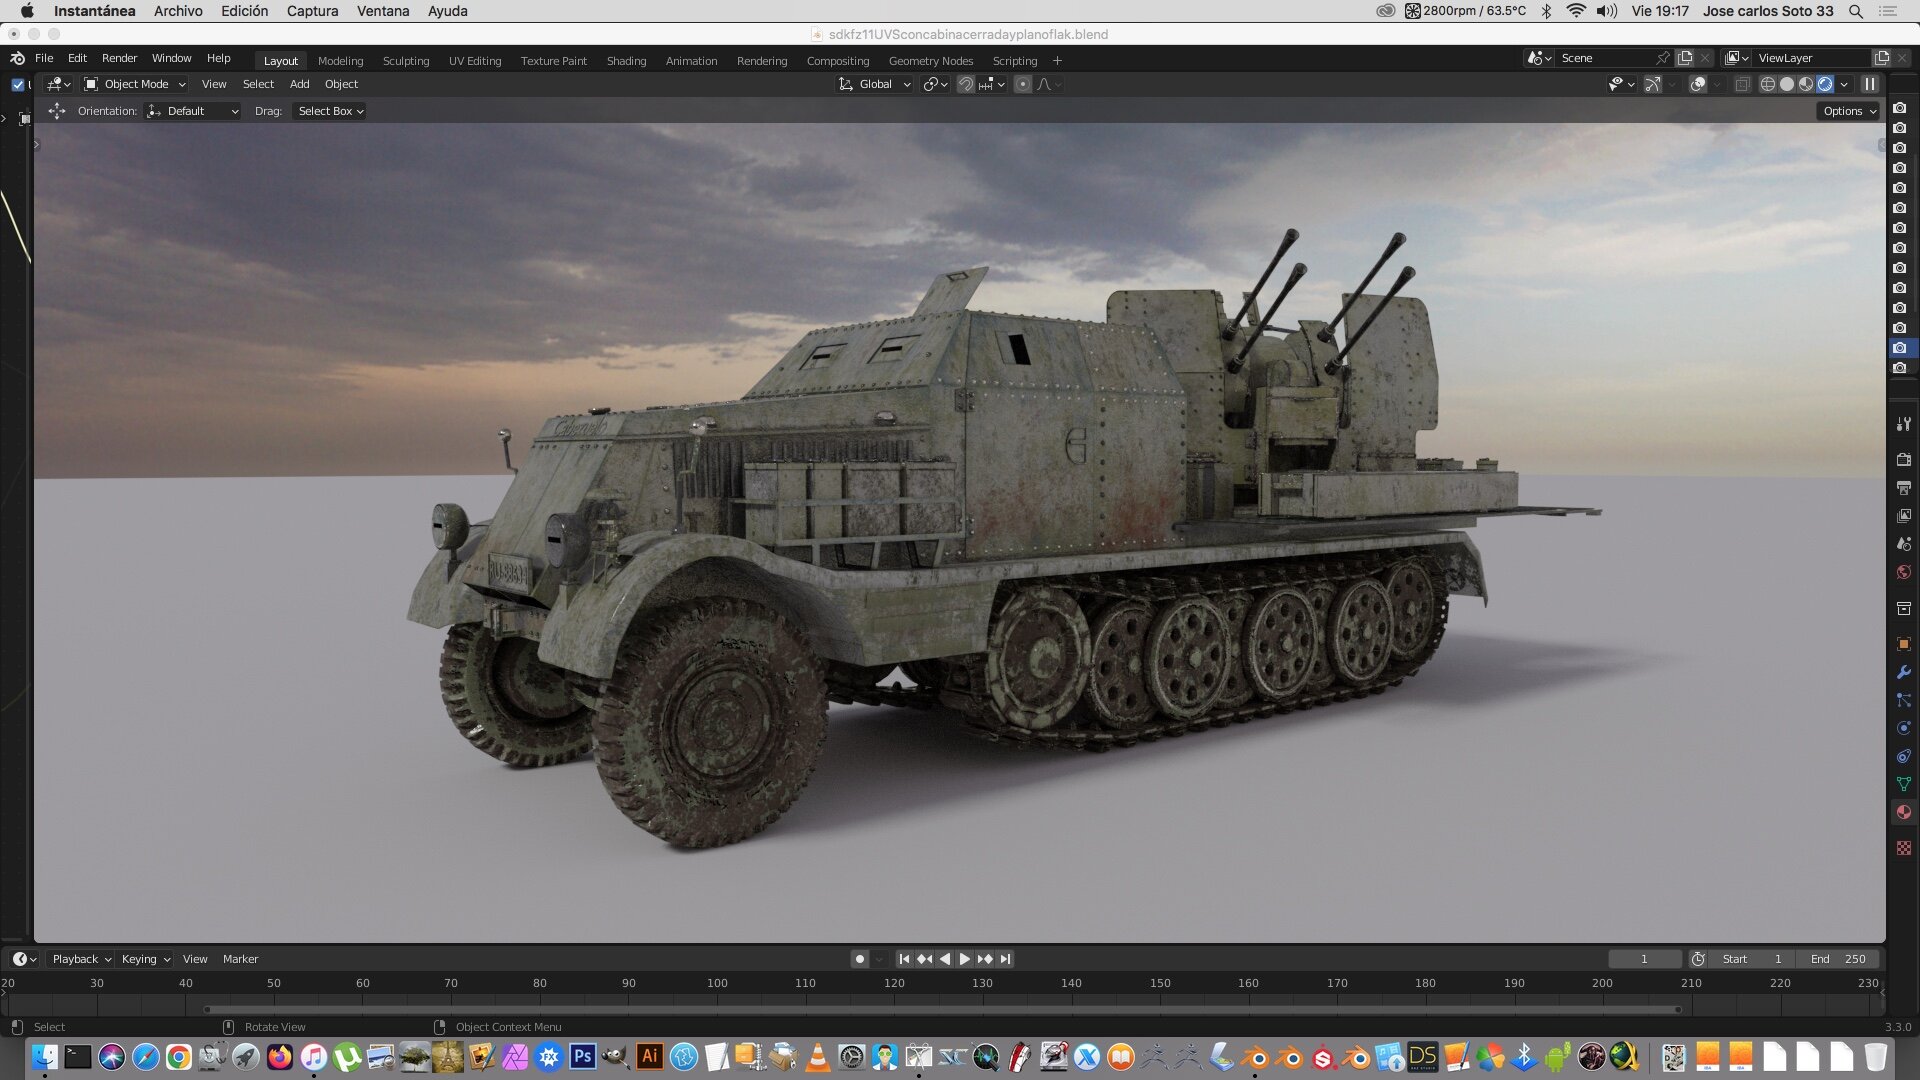The image size is (1920, 1080).
Task: Toggle the last render slot camera icon
Action: 1899,368
